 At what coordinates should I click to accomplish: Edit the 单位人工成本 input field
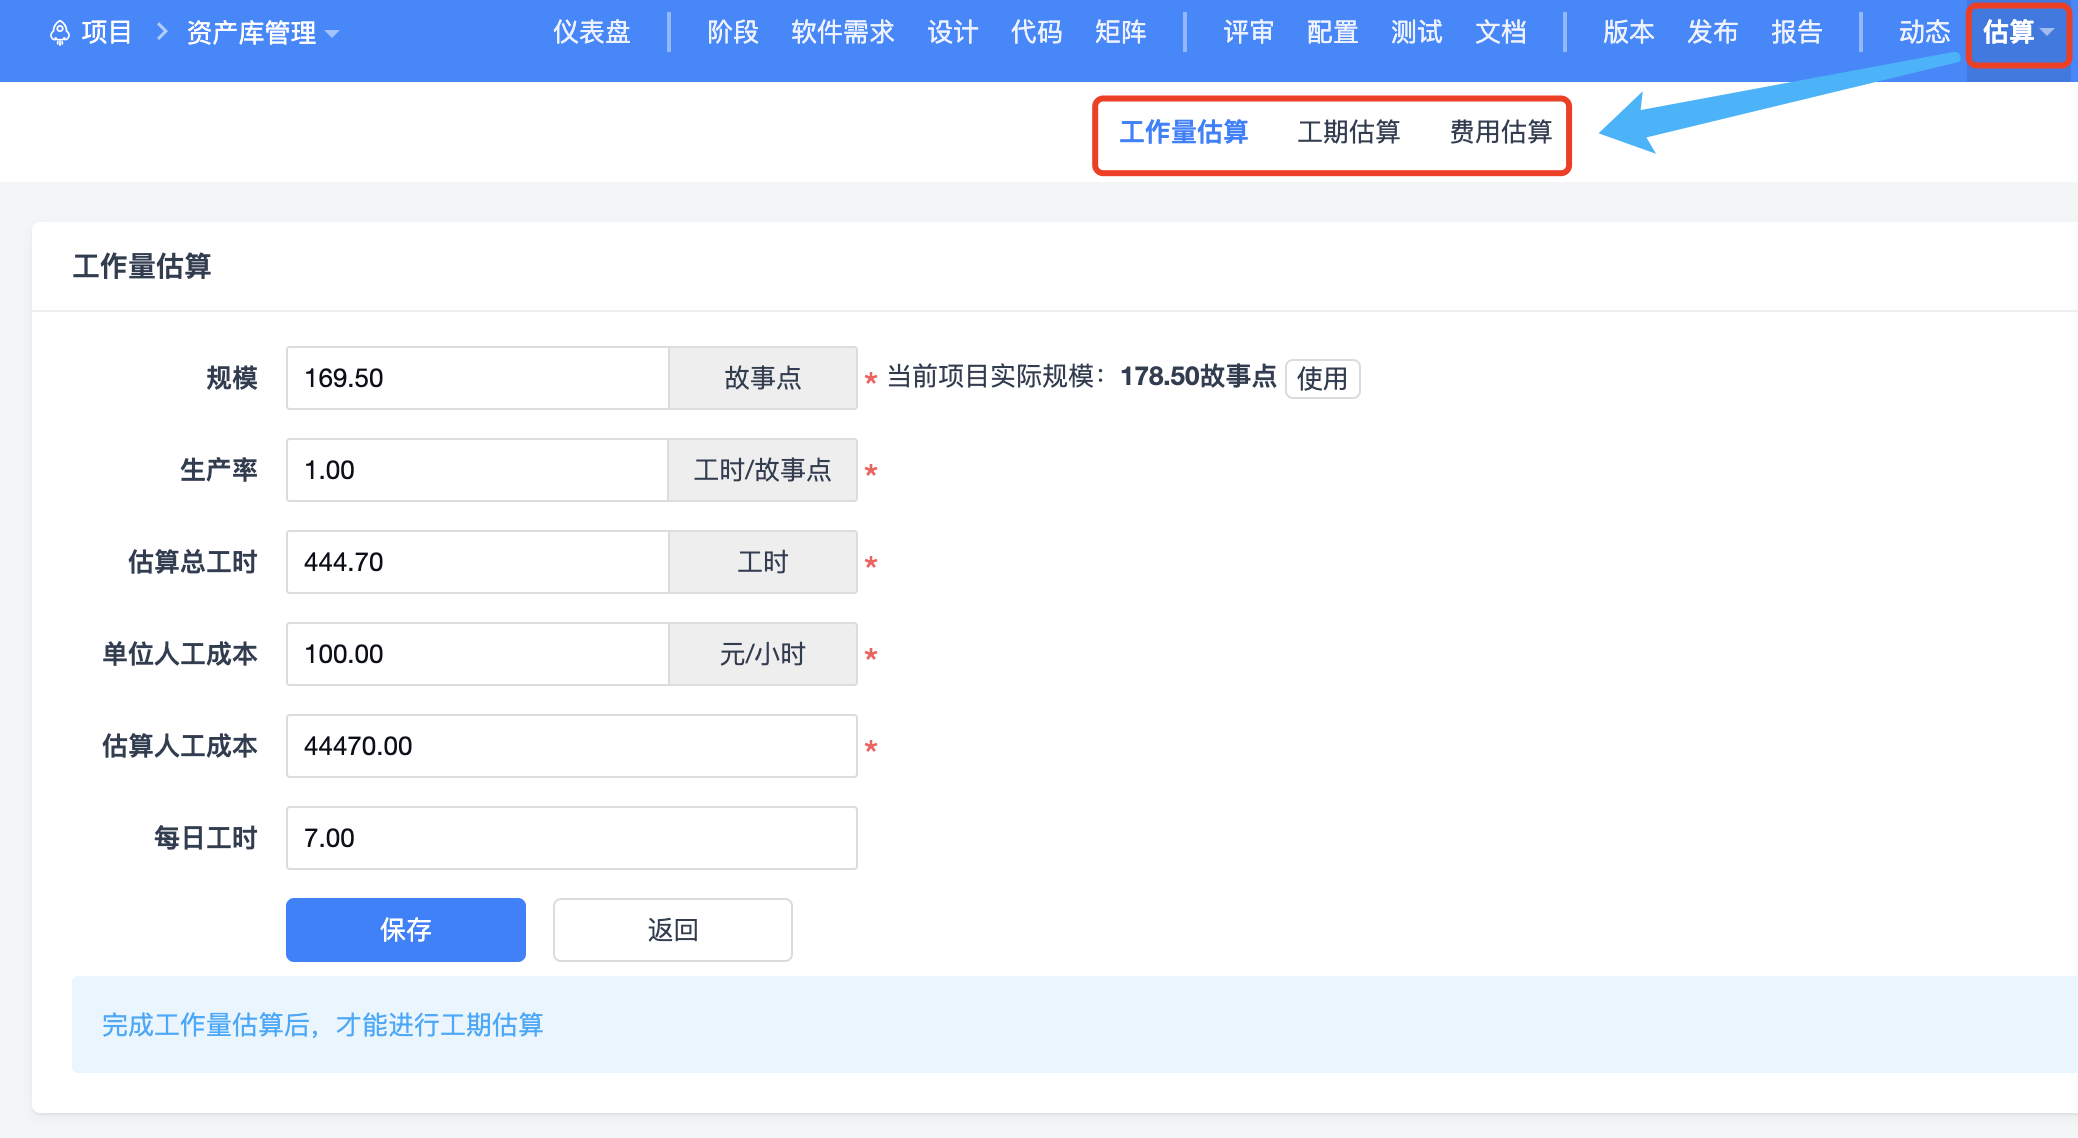tap(477, 654)
